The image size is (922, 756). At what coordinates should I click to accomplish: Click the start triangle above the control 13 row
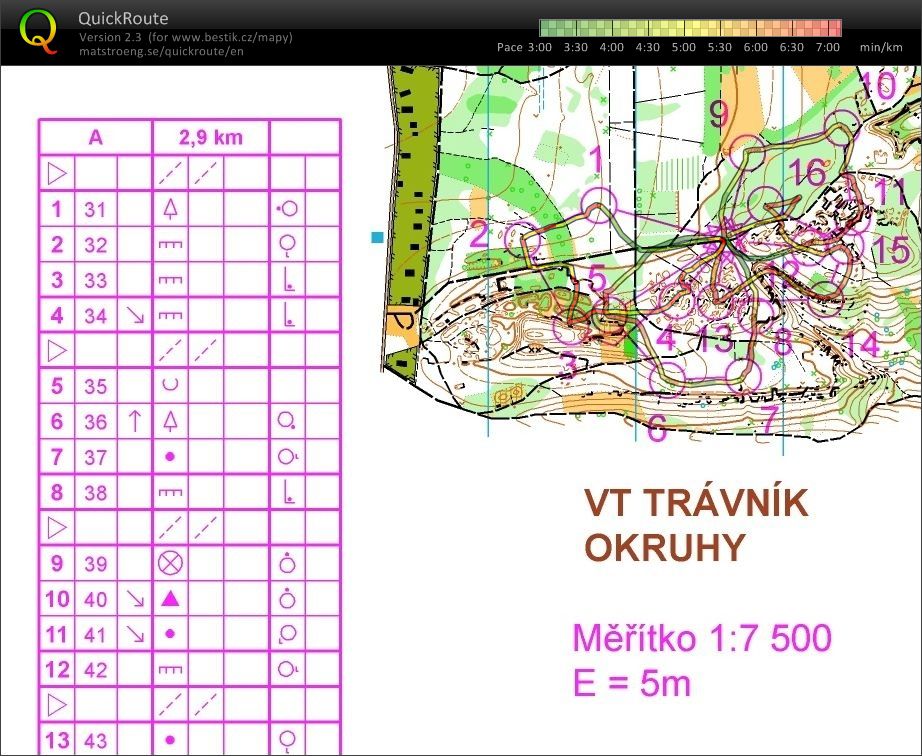pyautogui.click(x=57, y=705)
